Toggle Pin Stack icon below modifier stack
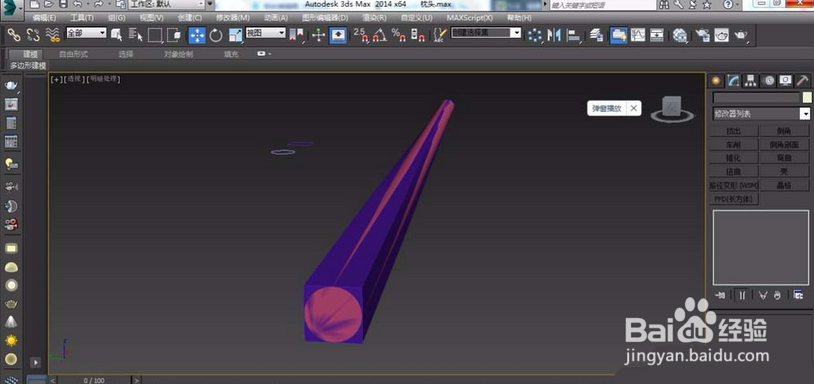The width and height of the screenshot is (814, 384). point(720,295)
